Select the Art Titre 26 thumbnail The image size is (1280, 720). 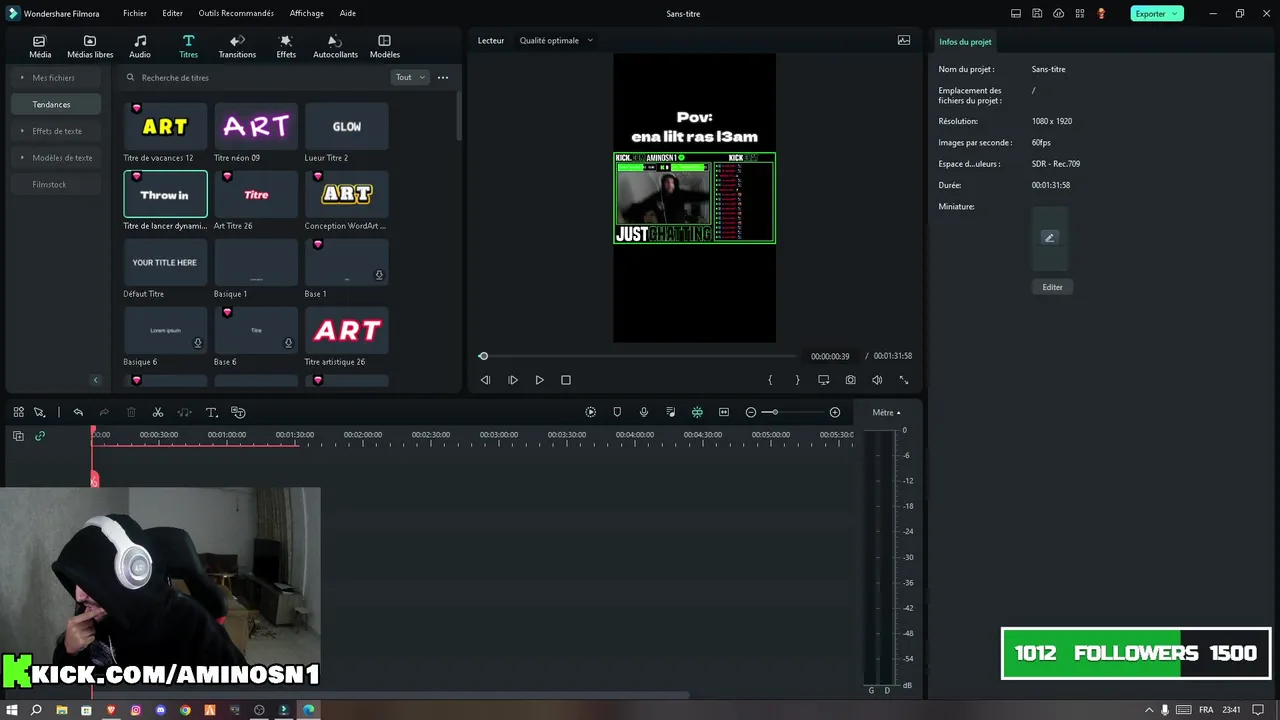pos(256,194)
